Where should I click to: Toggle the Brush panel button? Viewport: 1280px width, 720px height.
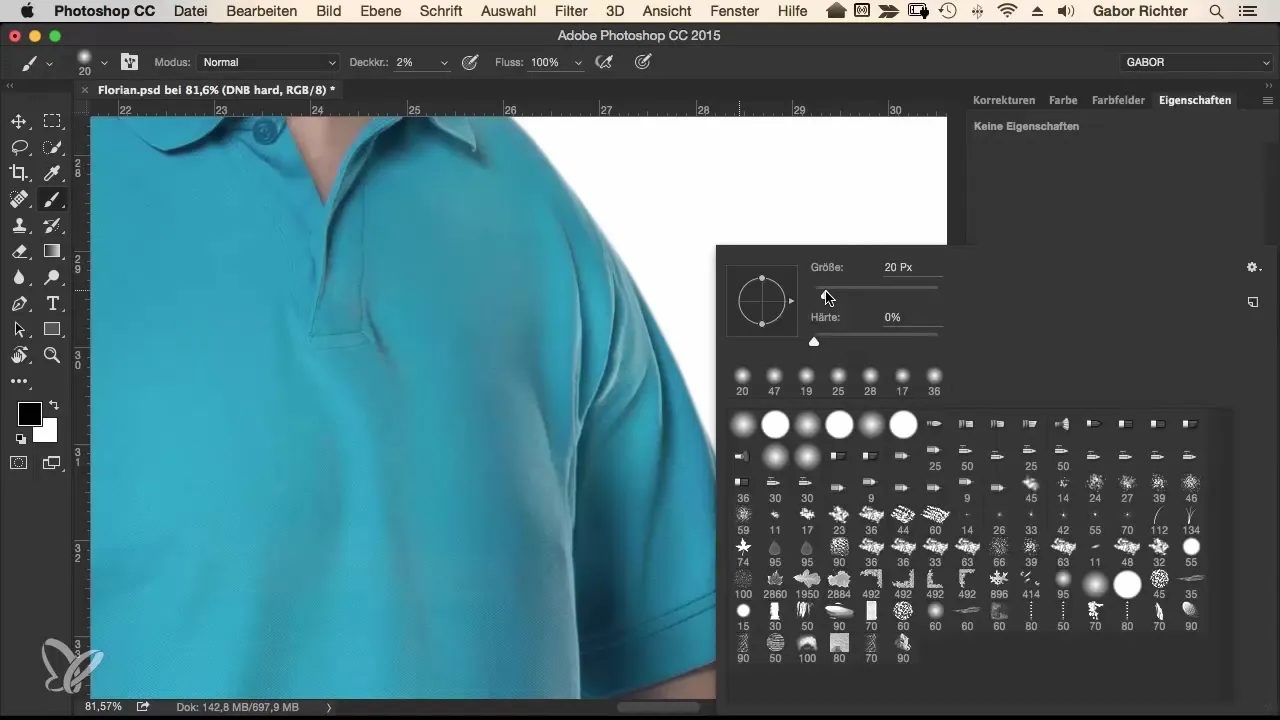coord(129,62)
